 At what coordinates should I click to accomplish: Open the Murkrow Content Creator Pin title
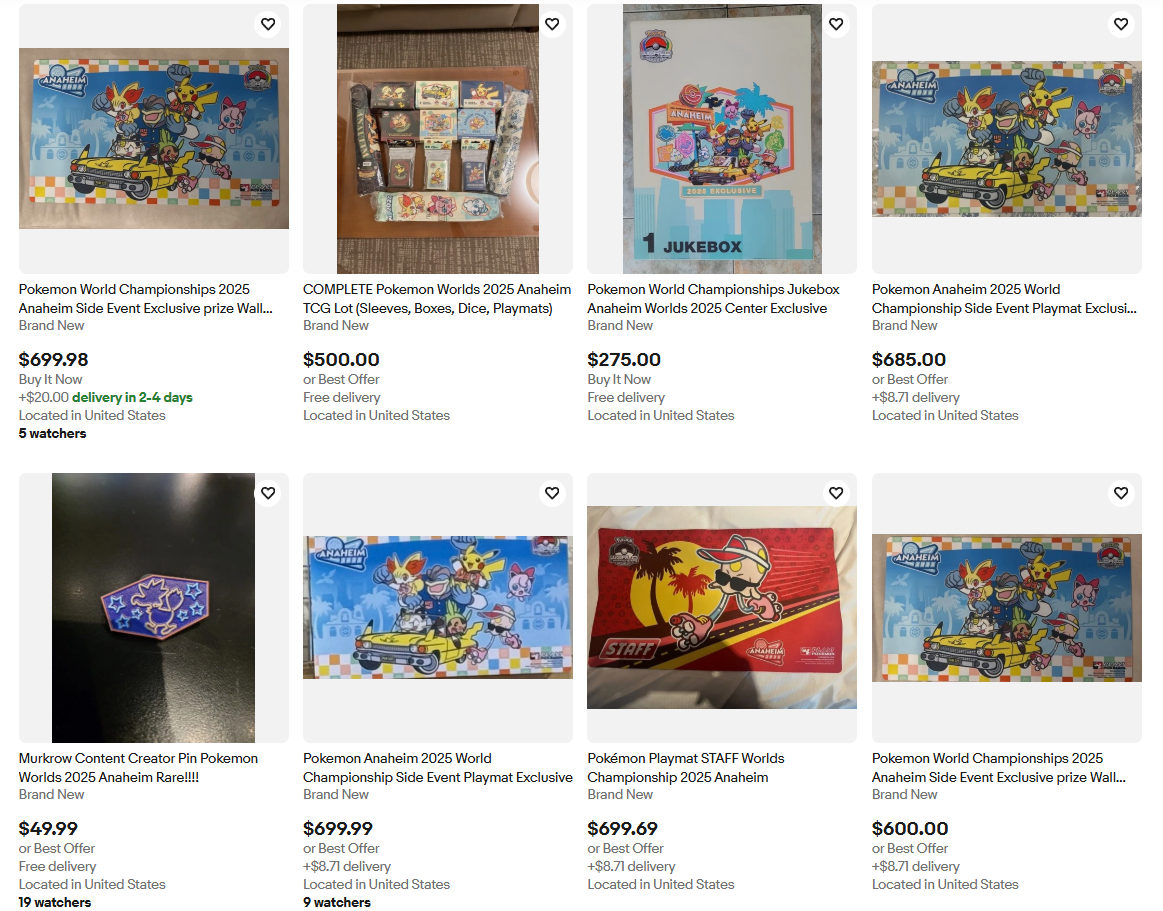(x=139, y=768)
